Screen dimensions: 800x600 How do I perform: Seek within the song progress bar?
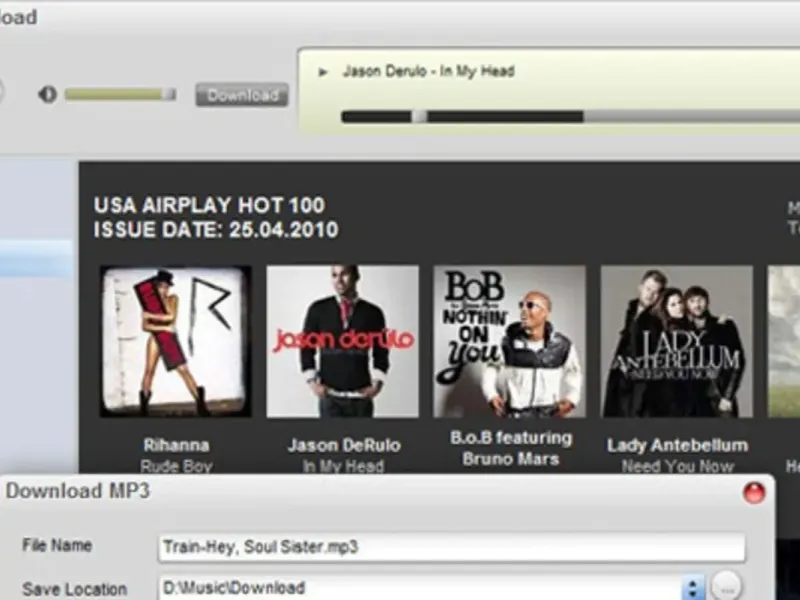[570, 117]
